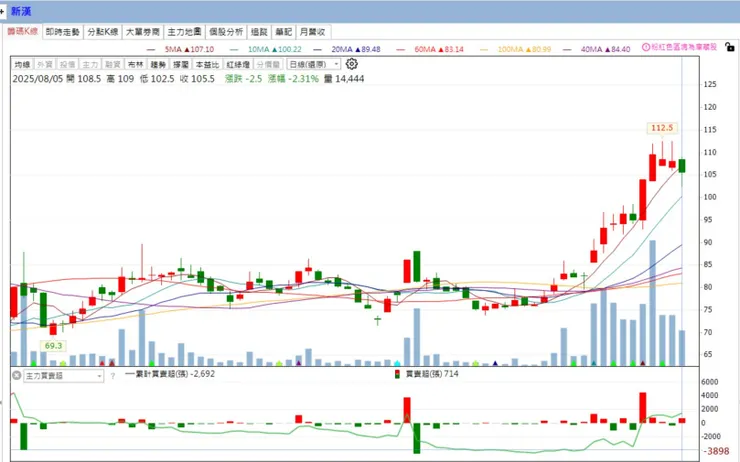
Task: Open the 即時走勢 tab
Action: (63, 32)
